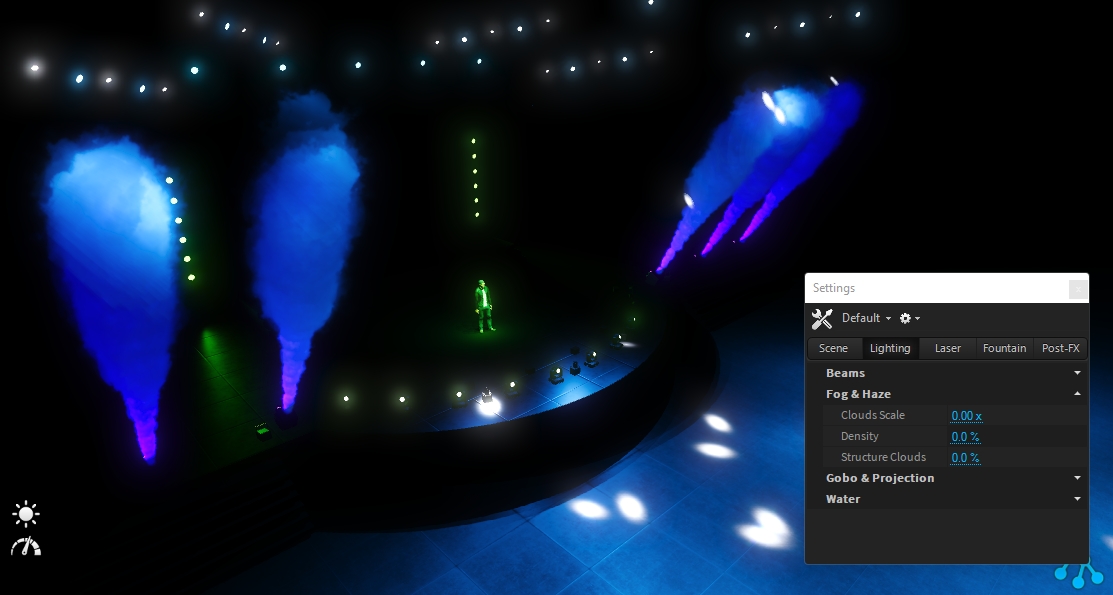Click the sun brightness icon
Screen dimensions: 1113x595
(x=26, y=514)
